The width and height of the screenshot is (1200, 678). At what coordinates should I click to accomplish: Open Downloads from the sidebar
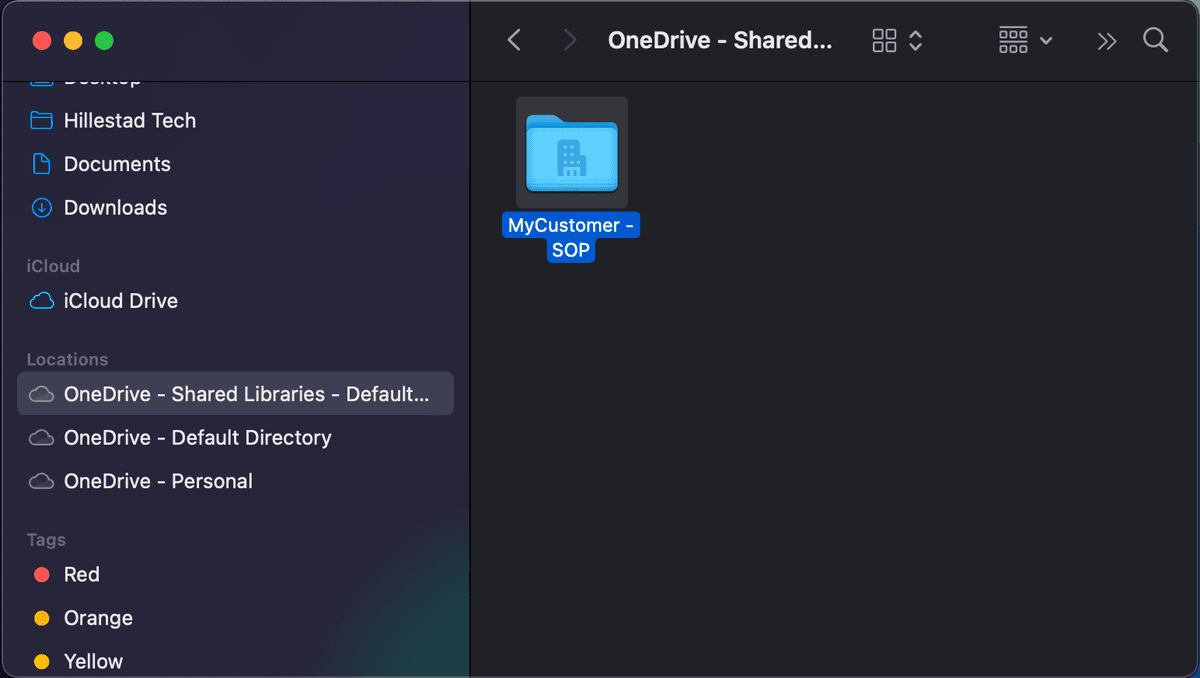click(x=115, y=208)
